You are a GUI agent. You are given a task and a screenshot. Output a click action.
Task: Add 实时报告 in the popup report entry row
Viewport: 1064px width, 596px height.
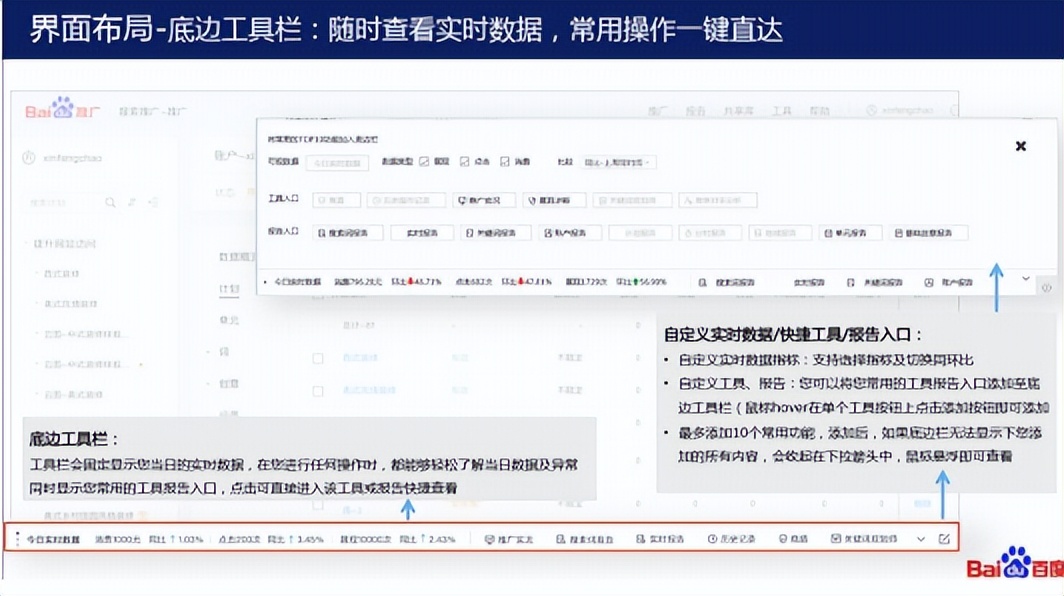click(x=422, y=233)
